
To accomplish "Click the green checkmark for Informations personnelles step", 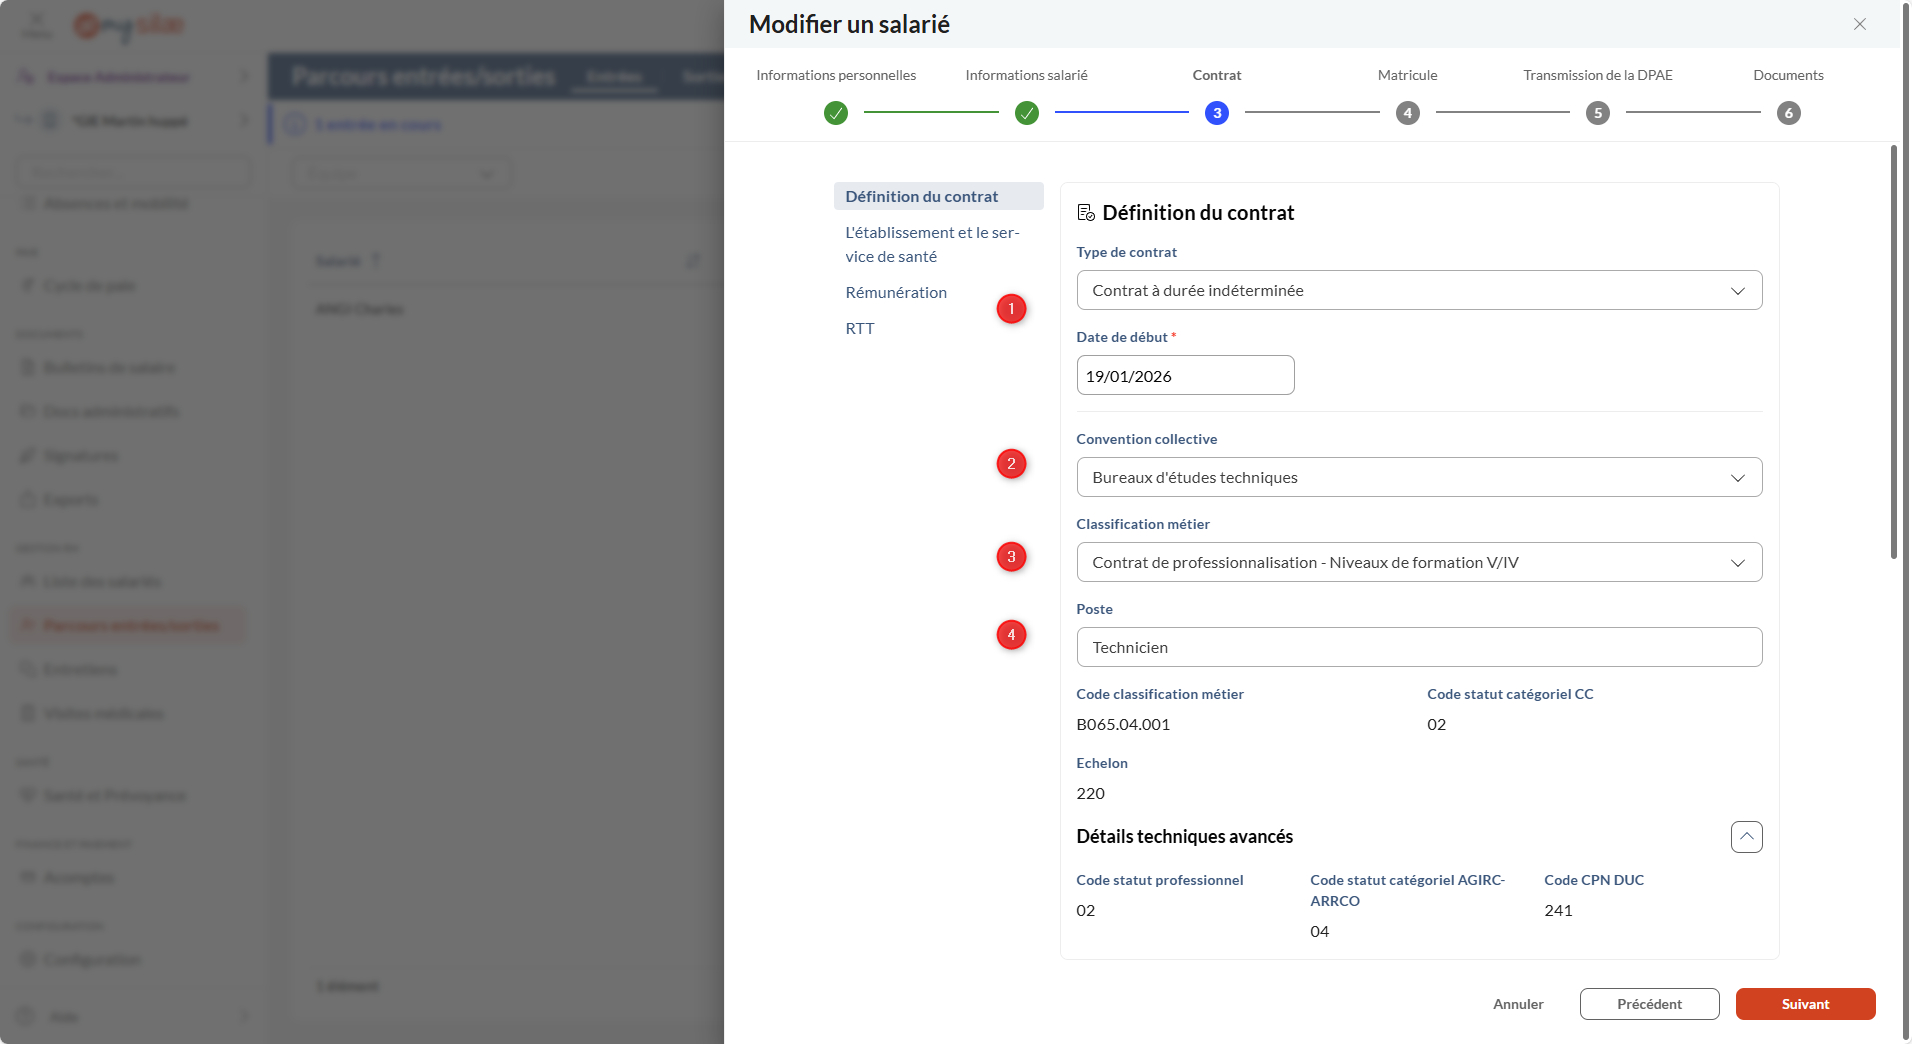I will (x=836, y=113).
